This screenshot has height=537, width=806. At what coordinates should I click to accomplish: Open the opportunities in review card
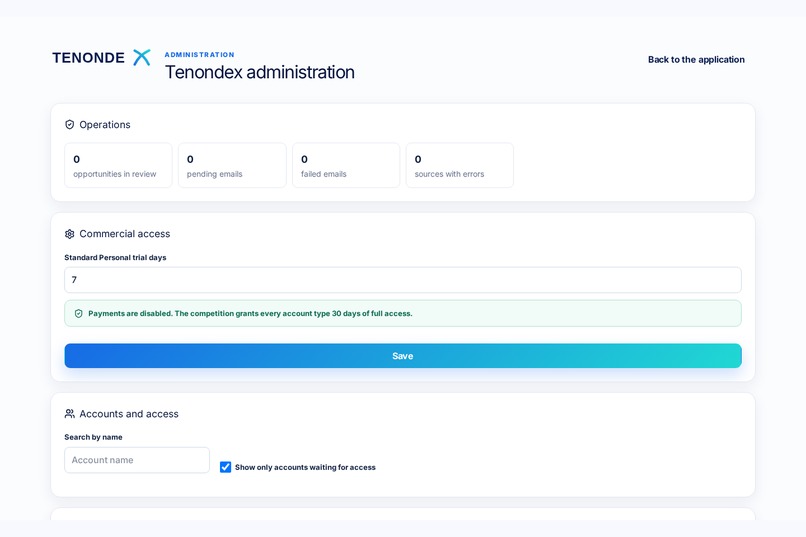click(118, 165)
